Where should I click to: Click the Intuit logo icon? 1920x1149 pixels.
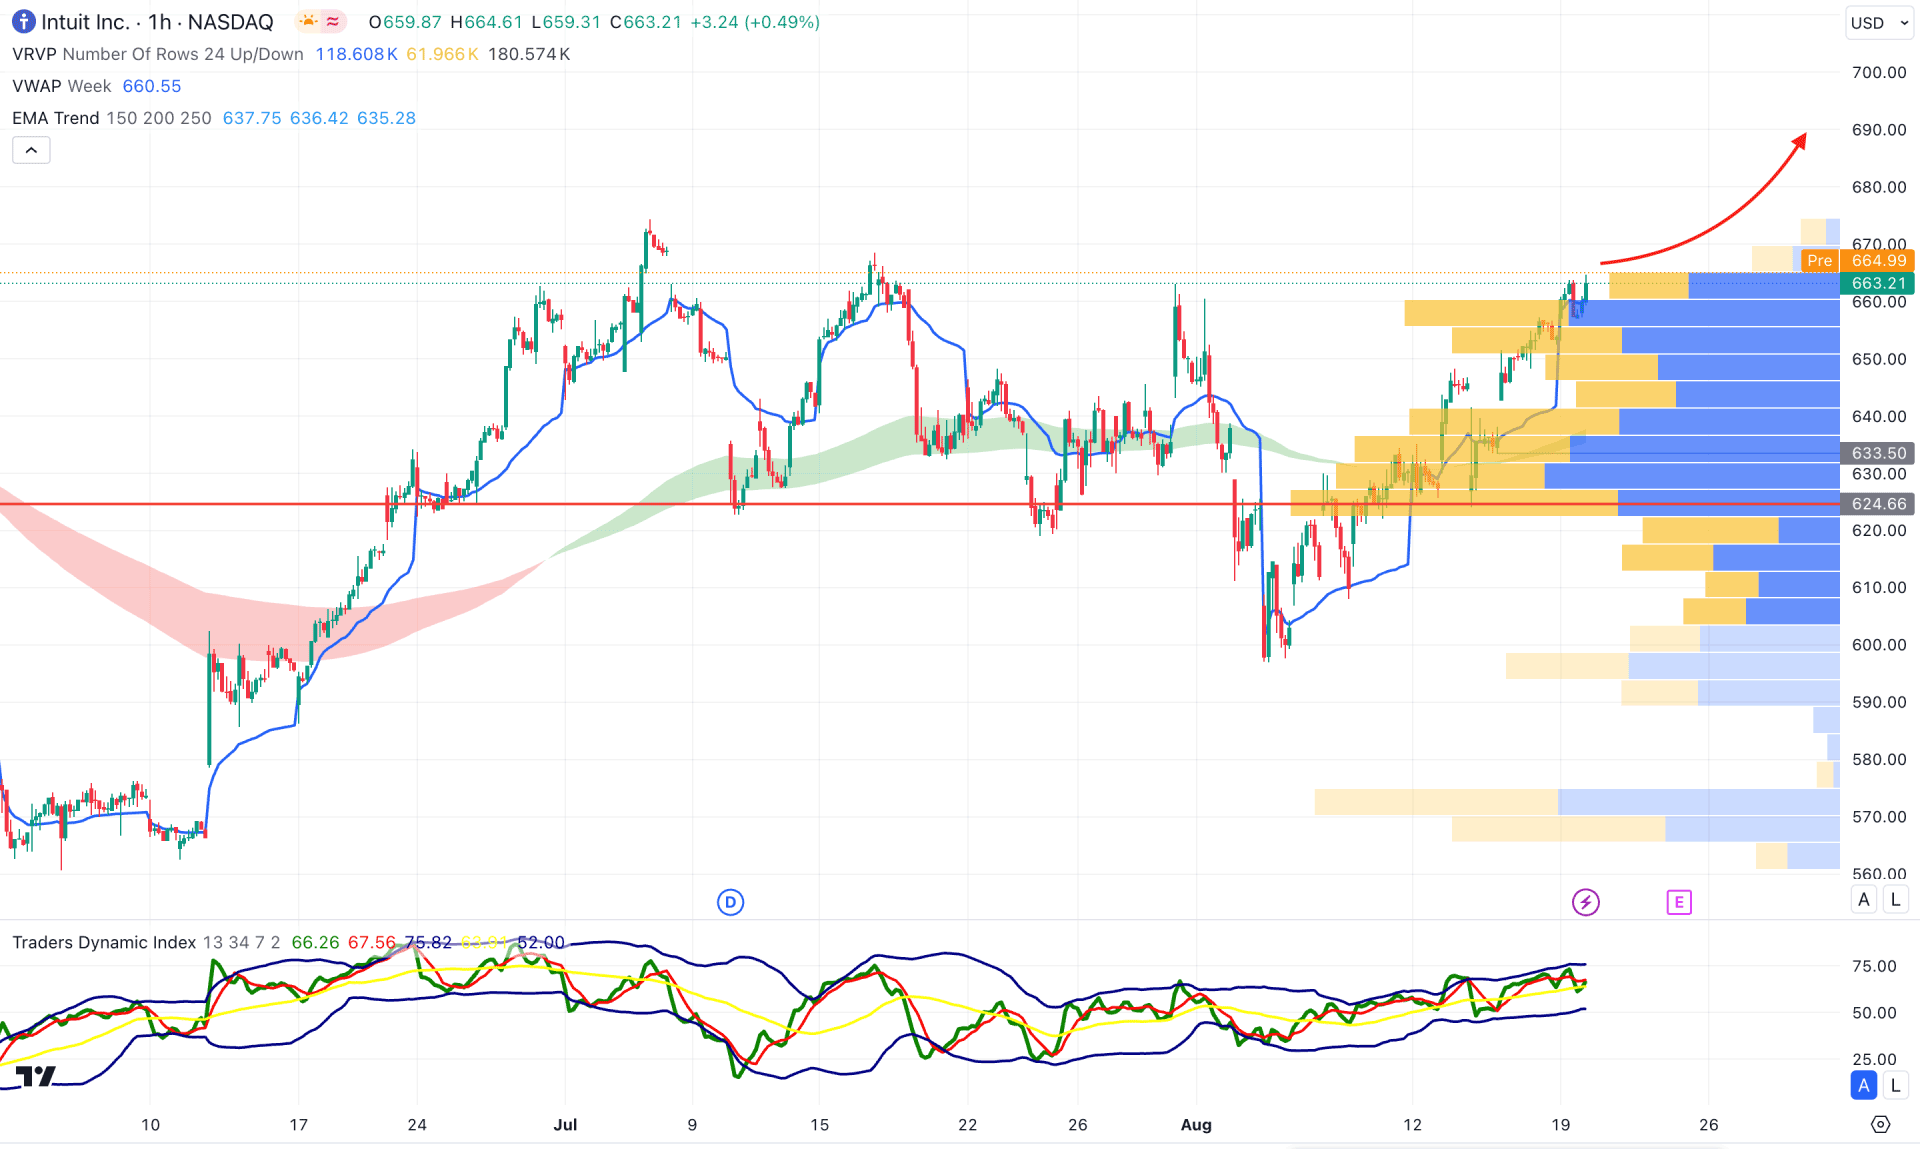tap(23, 21)
